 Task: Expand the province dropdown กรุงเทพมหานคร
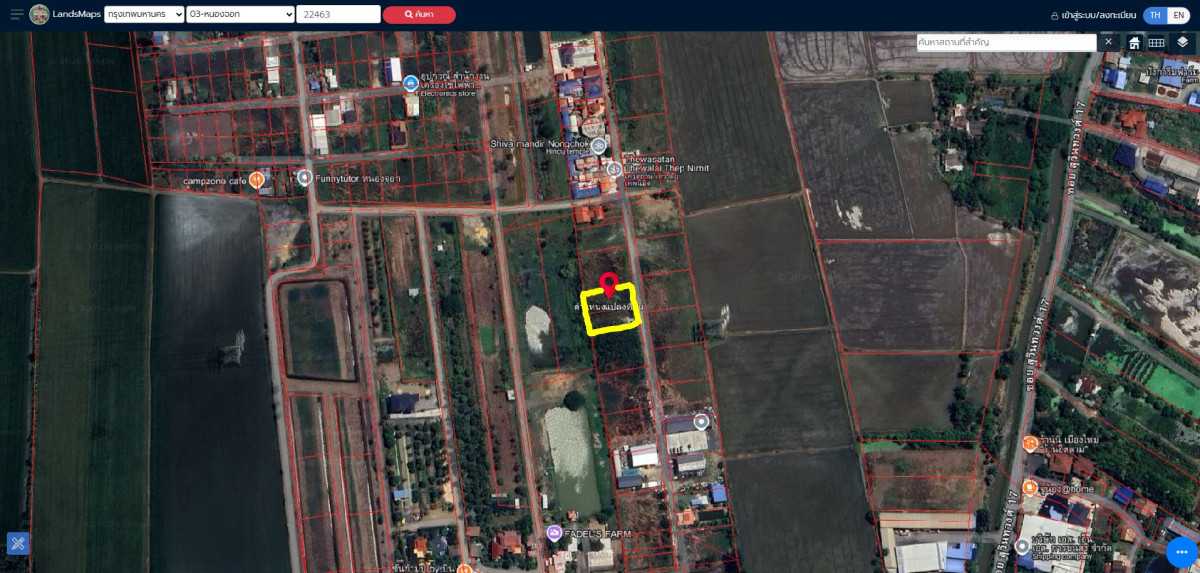144,14
